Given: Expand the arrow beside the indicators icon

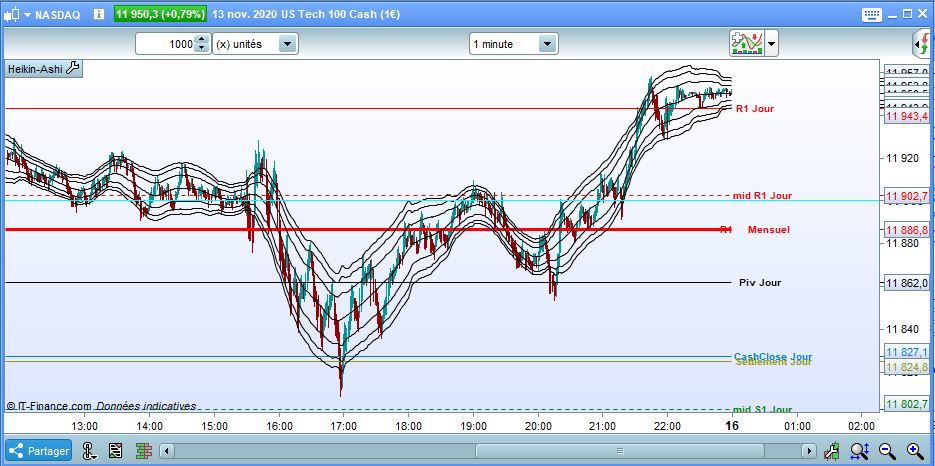Looking at the screenshot, I should (772, 44).
